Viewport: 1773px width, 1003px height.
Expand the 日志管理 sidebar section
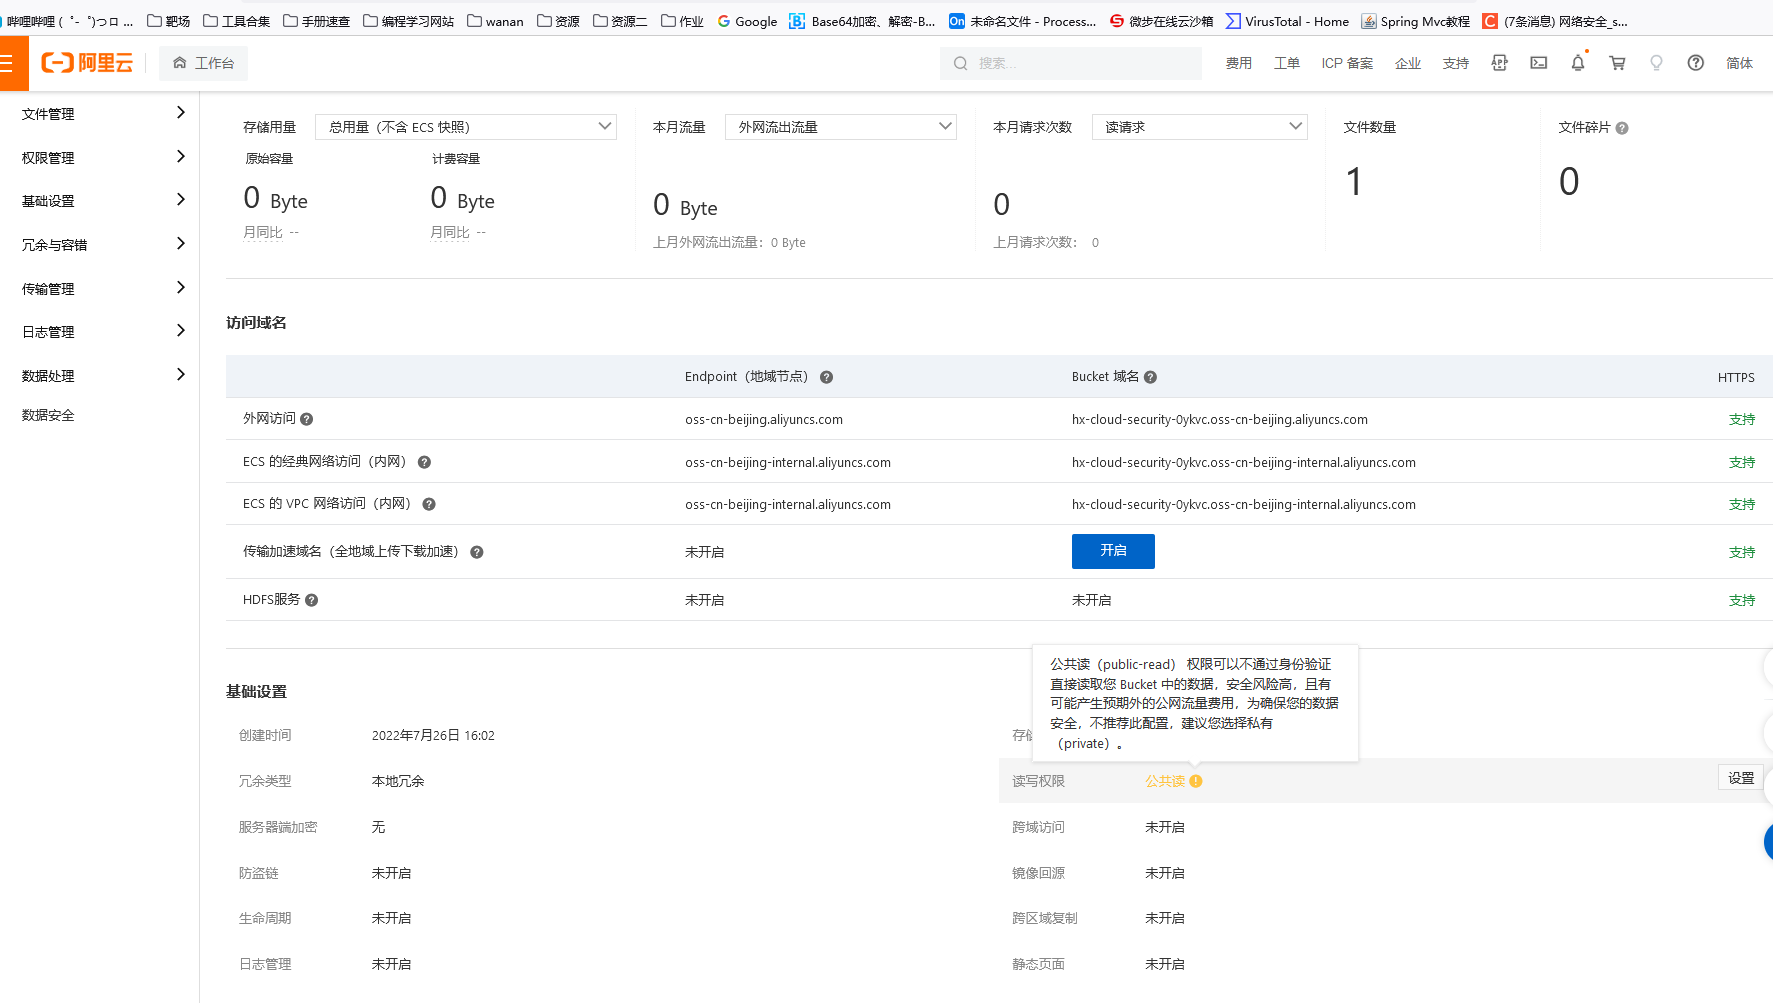[x=100, y=331]
